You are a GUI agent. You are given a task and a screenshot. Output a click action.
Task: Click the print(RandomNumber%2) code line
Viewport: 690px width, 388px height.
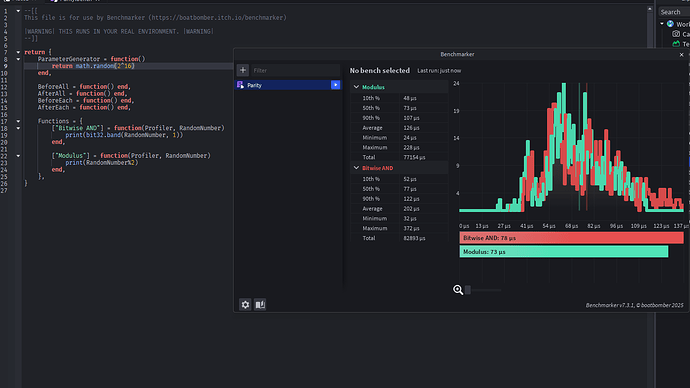pos(102,162)
